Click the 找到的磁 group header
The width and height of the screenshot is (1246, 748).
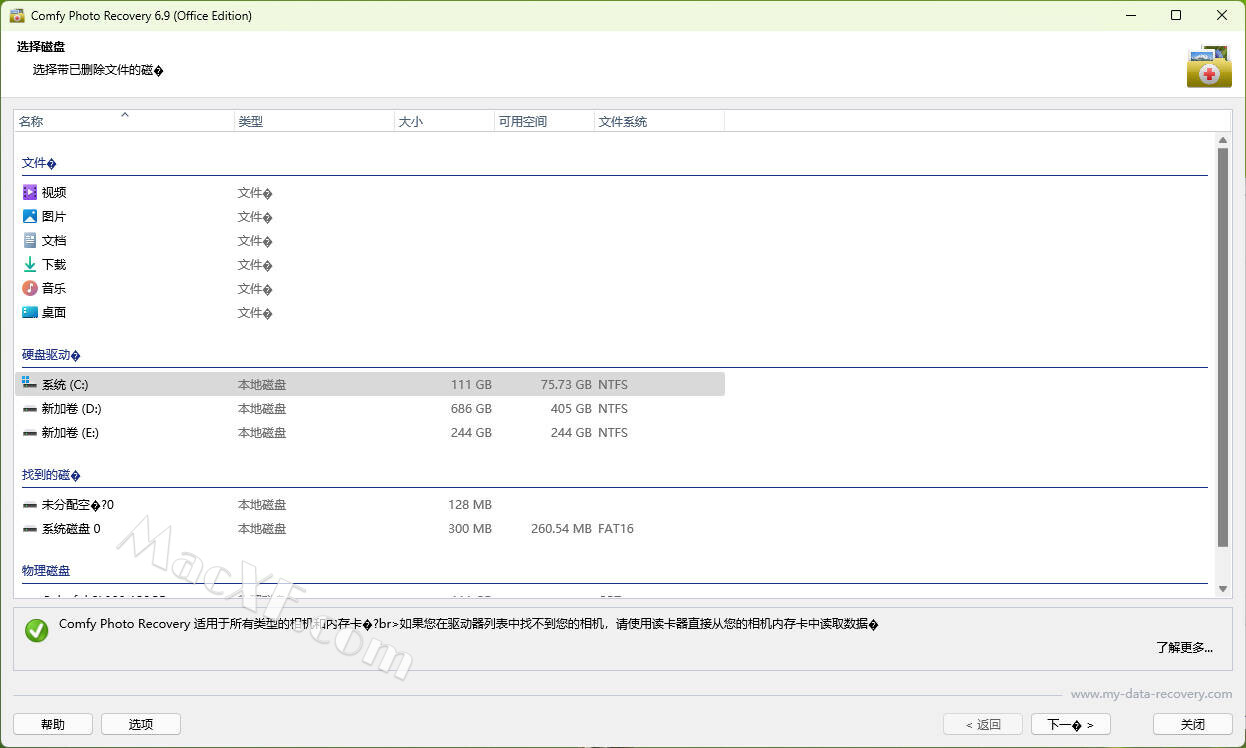point(51,475)
